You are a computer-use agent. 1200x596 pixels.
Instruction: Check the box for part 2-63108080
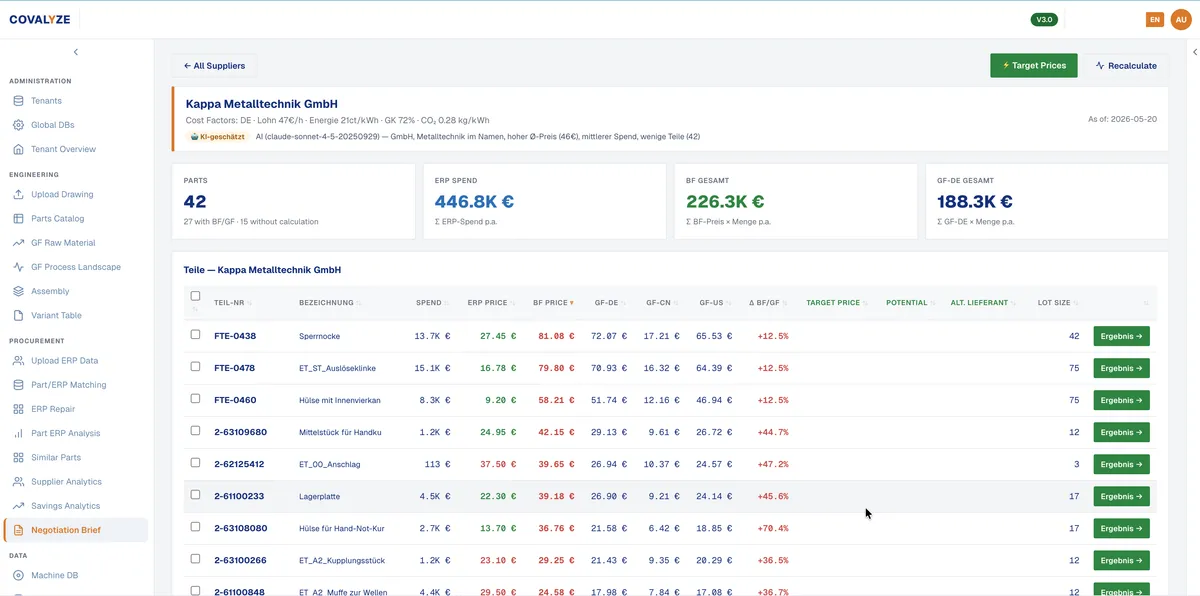(195, 527)
